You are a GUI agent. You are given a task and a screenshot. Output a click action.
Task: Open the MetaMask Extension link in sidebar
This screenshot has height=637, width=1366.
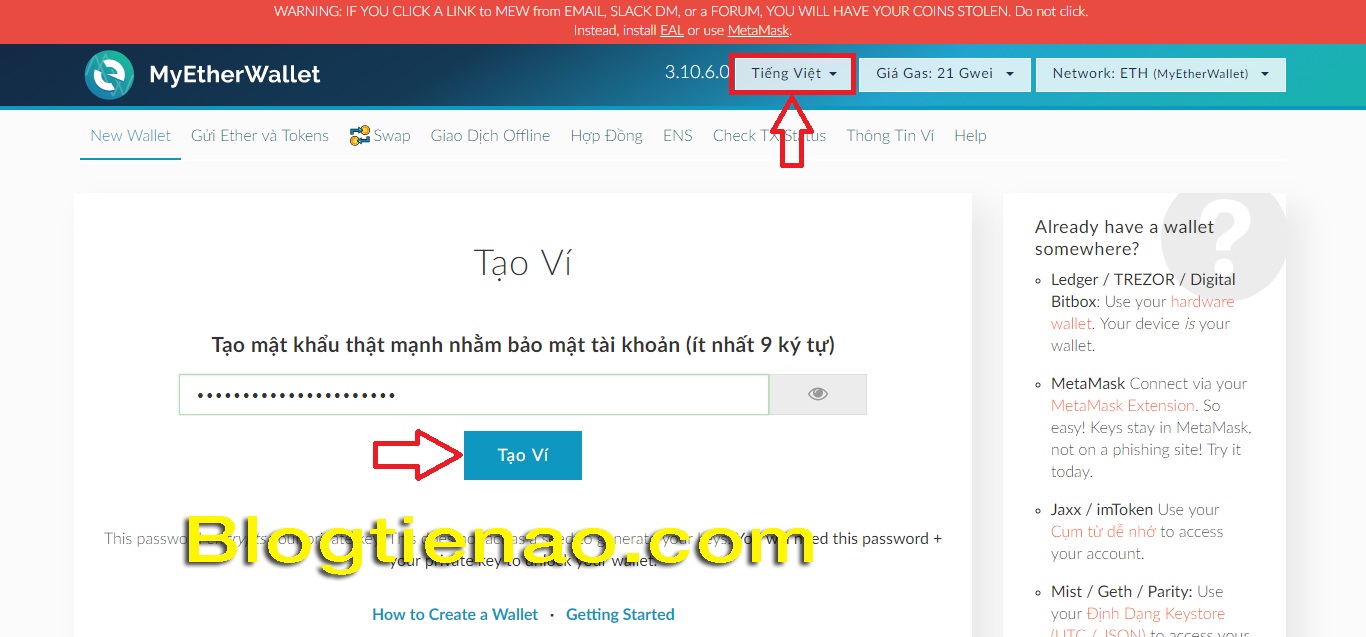click(x=1122, y=405)
